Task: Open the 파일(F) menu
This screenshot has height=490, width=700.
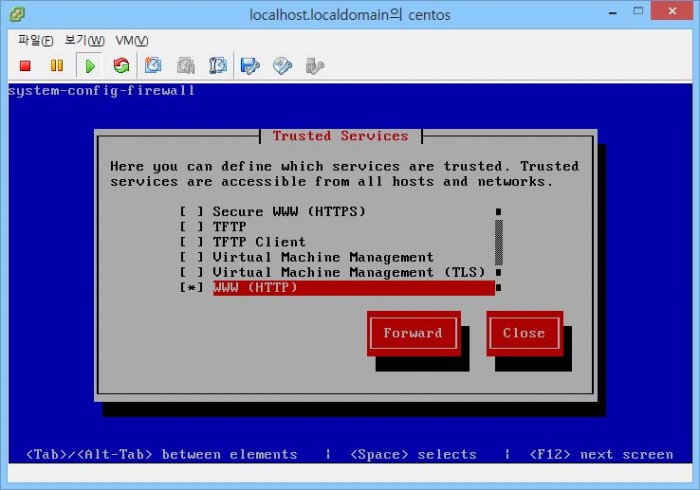Action: [35, 41]
